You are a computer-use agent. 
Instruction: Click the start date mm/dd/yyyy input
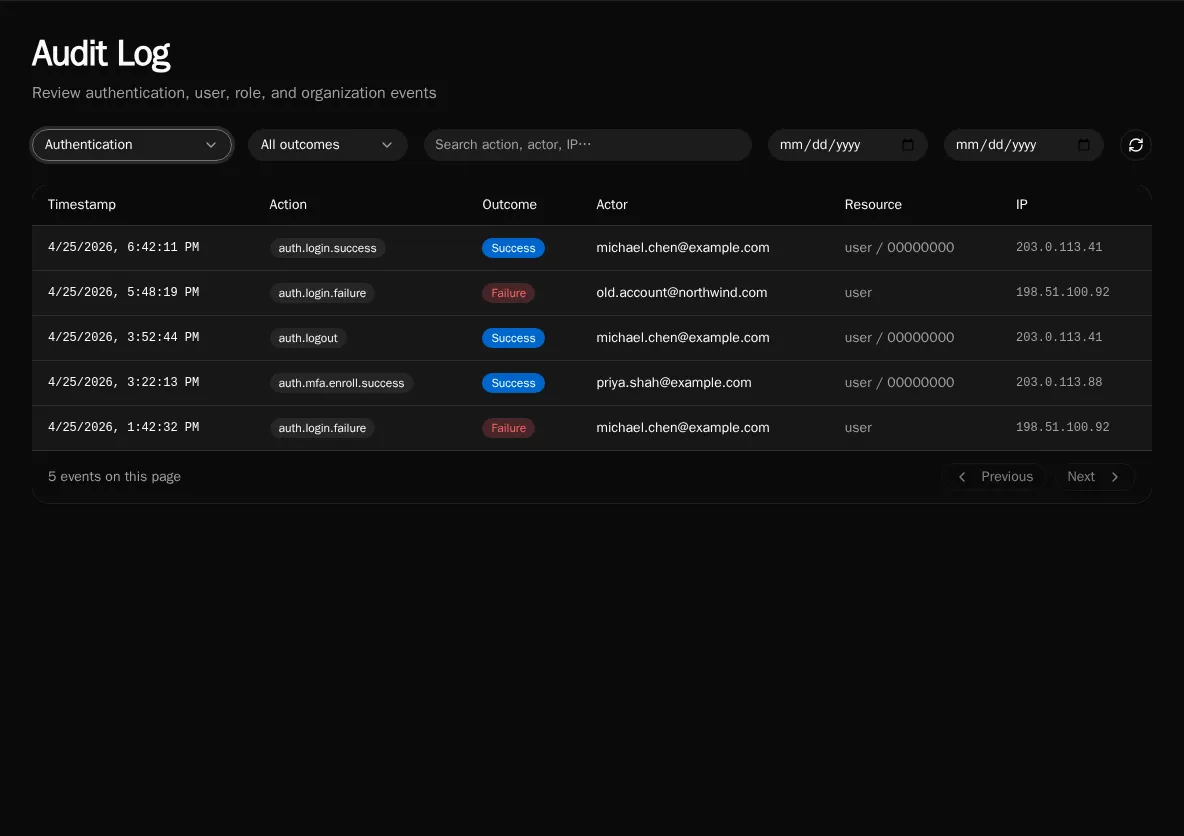point(847,145)
